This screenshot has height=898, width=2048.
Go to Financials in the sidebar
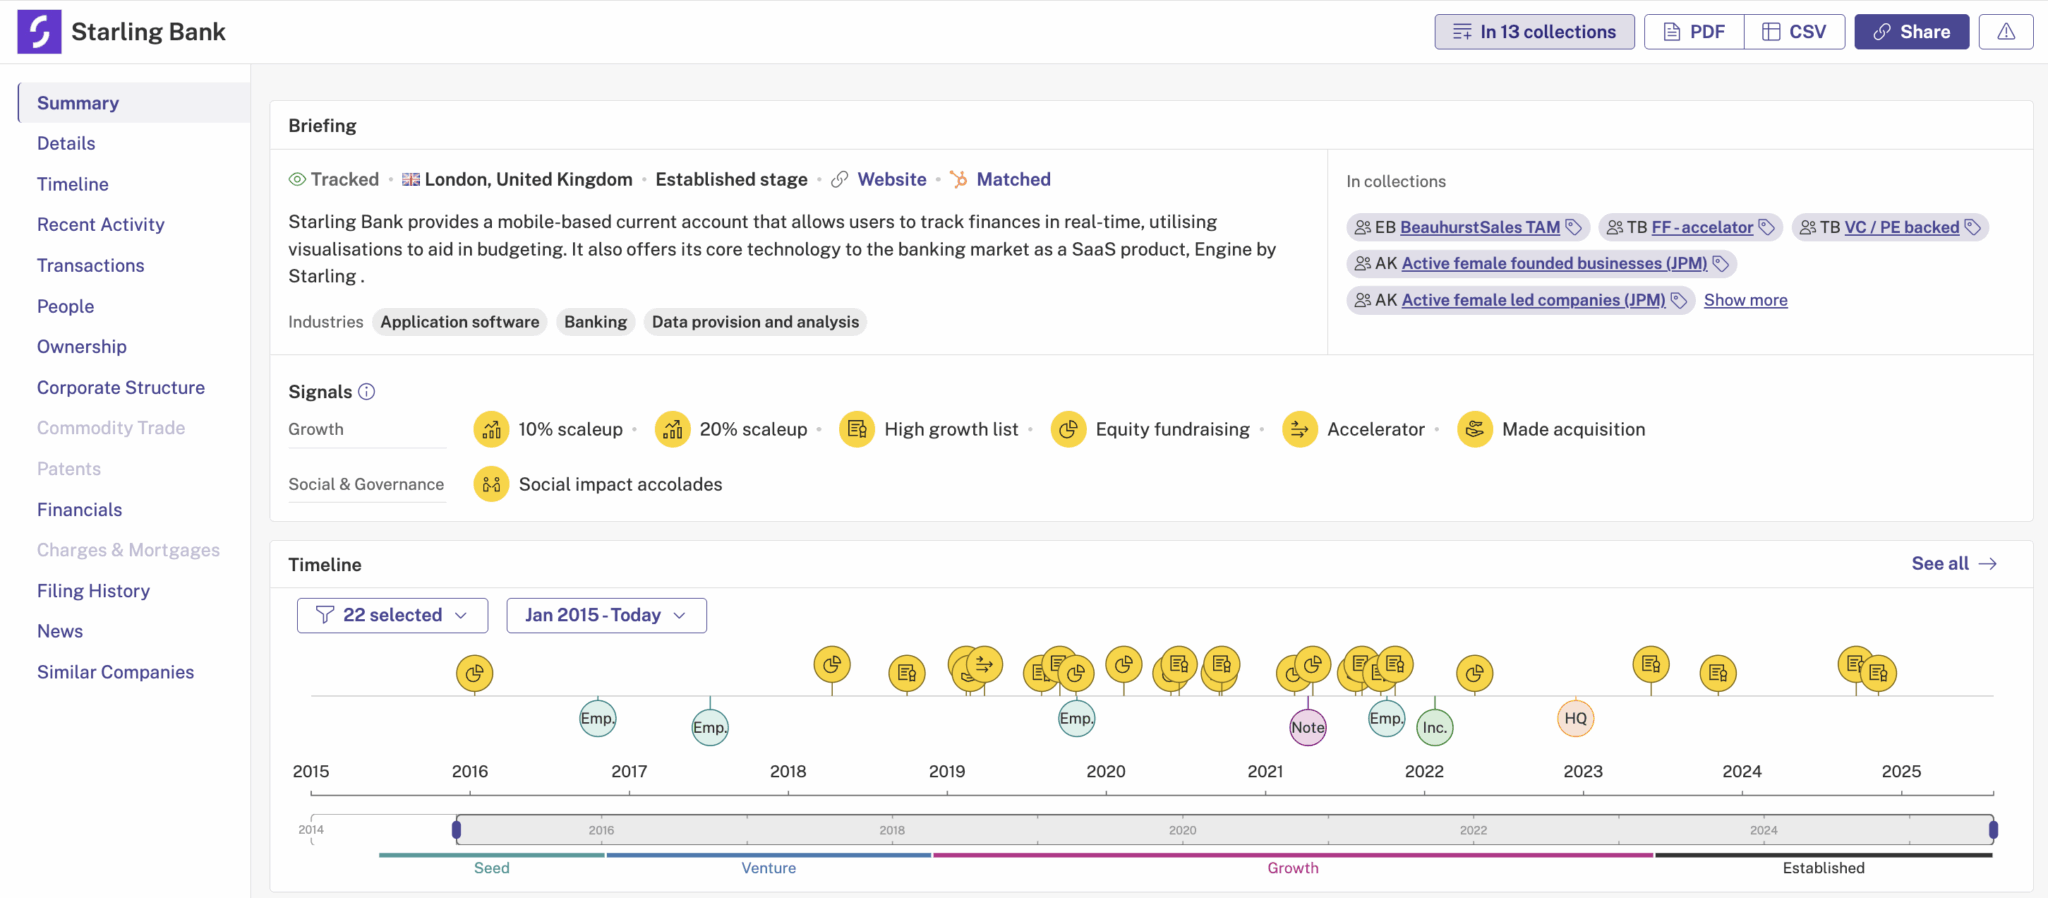point(79,510)
